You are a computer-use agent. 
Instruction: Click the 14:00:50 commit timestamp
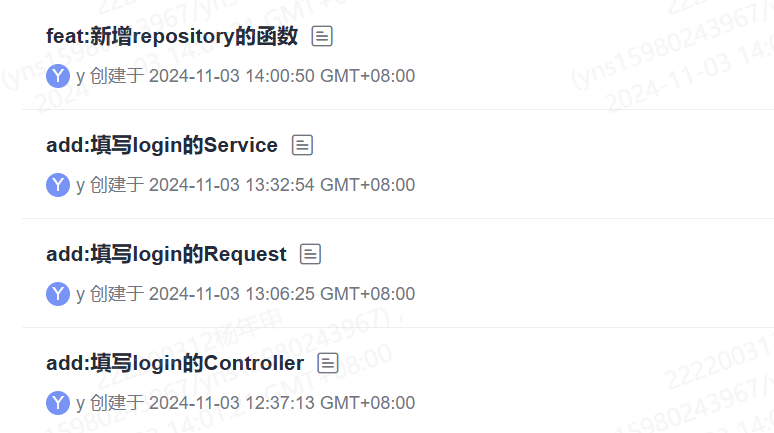[x=281, y=77]
